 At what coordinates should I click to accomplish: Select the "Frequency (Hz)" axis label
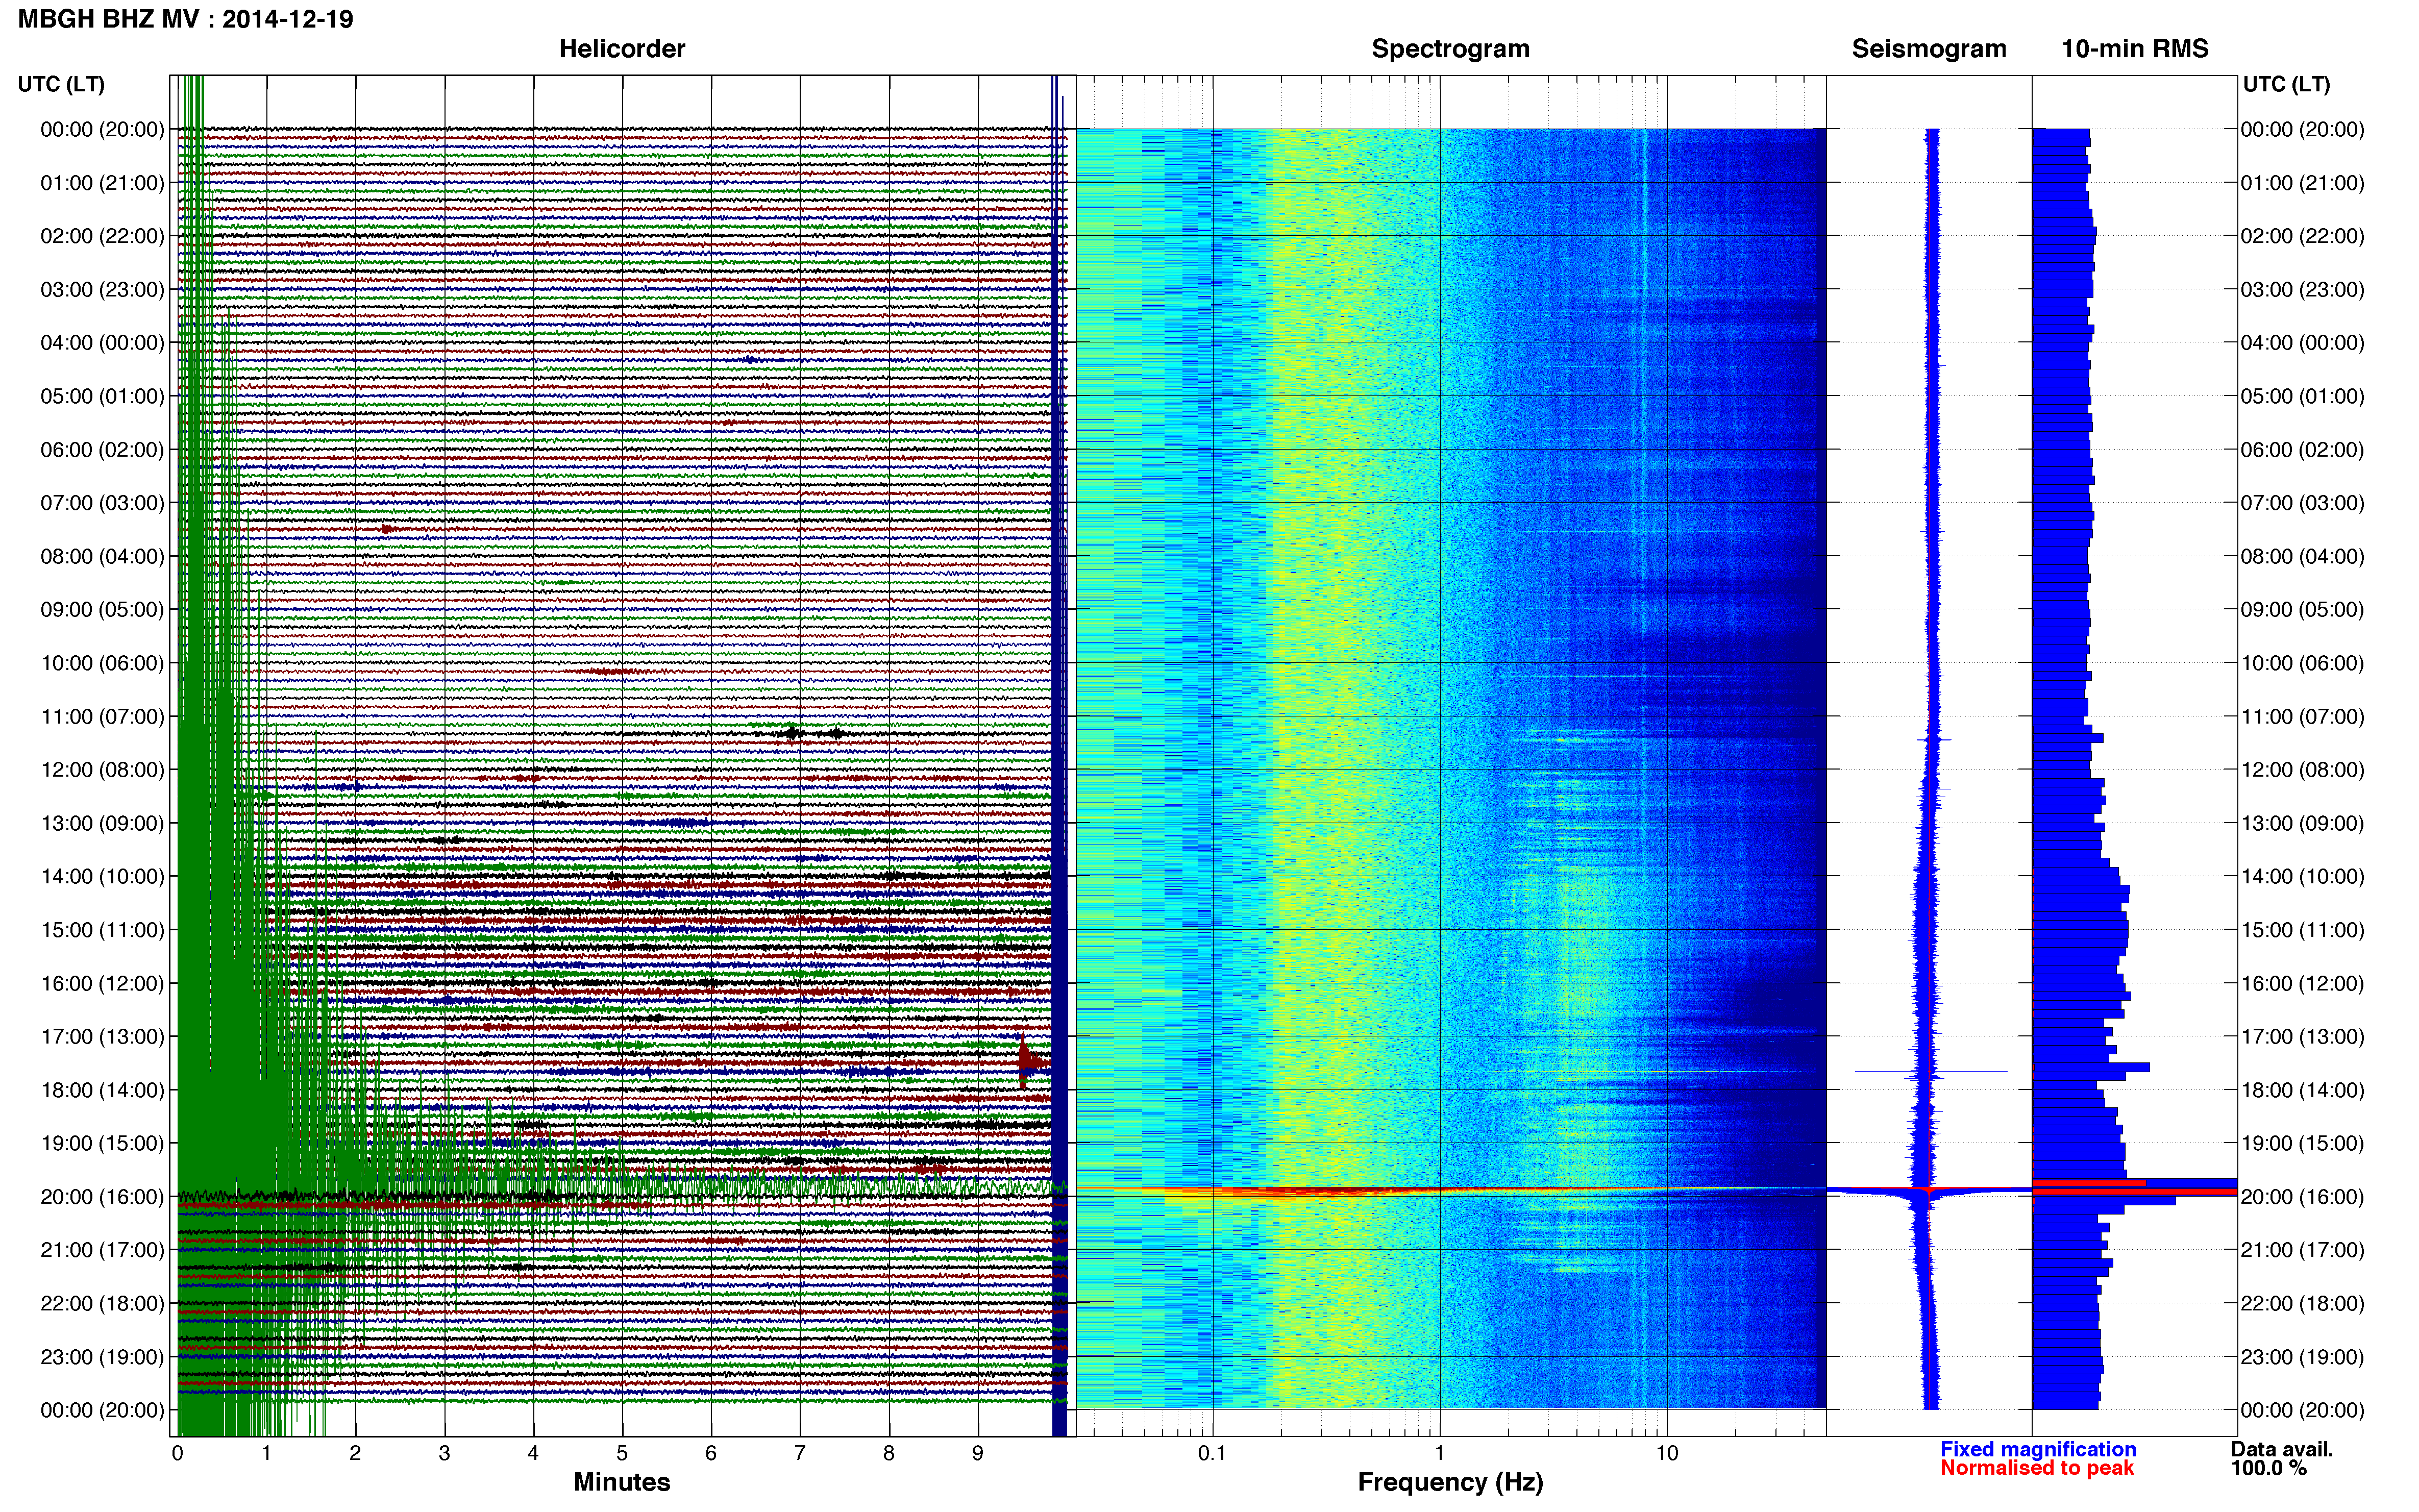[x=1450, y=1482]
